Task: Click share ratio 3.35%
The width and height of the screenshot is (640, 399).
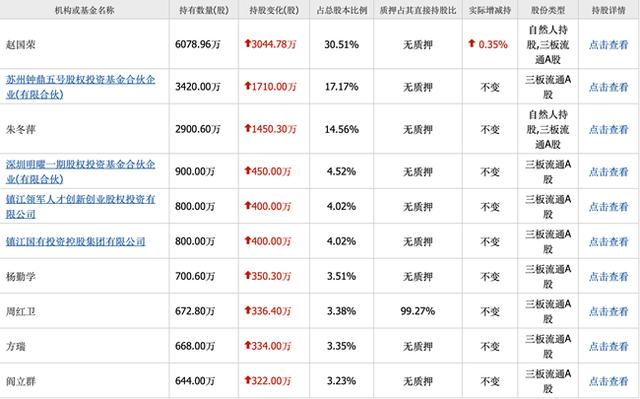Action: pos(342,346)
